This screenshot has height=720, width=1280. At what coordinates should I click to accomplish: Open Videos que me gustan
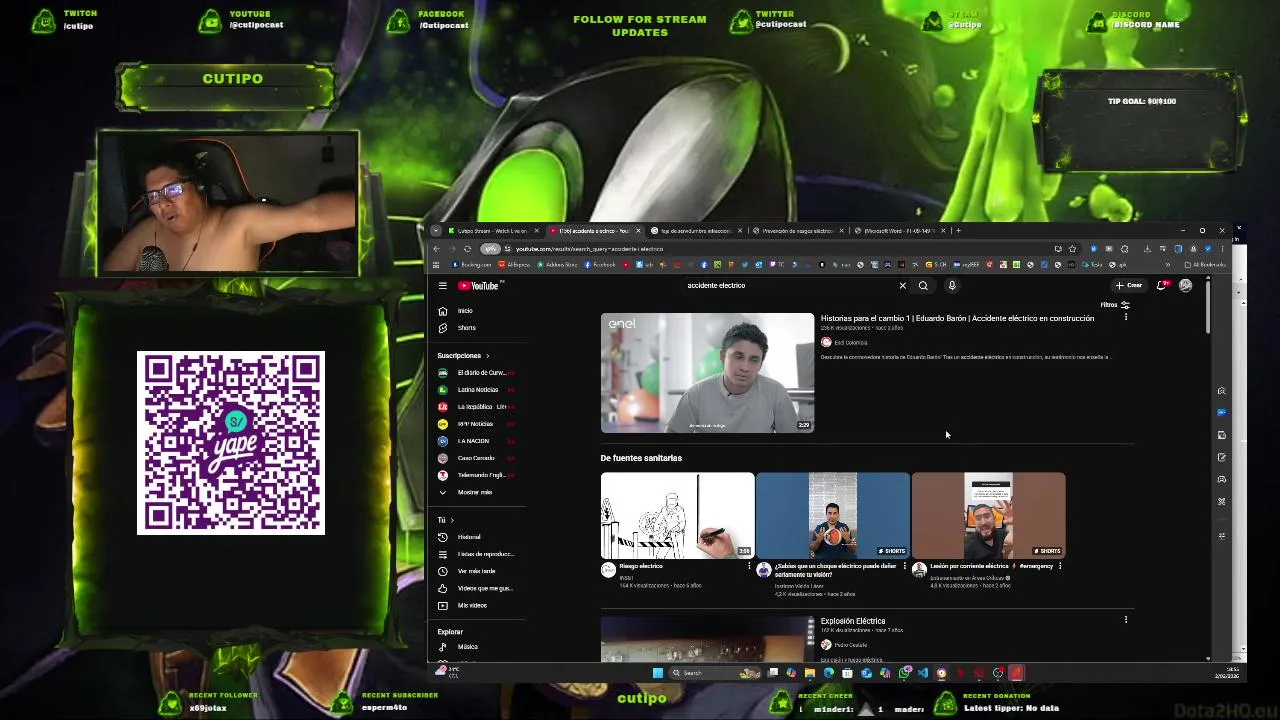pyautogui.click(x=477, y=588)
